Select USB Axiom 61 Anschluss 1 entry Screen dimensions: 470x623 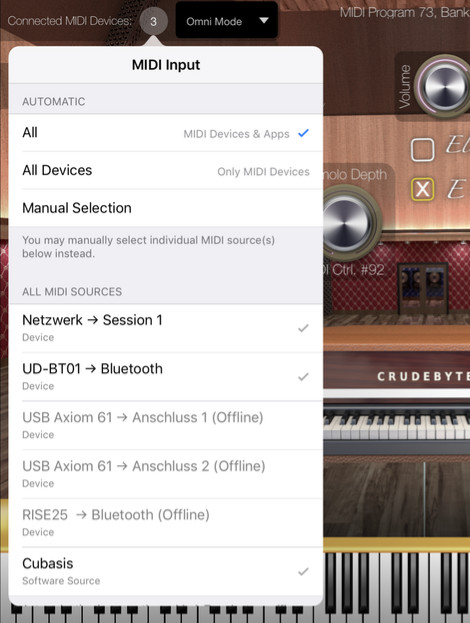click(x=166, y=425)
